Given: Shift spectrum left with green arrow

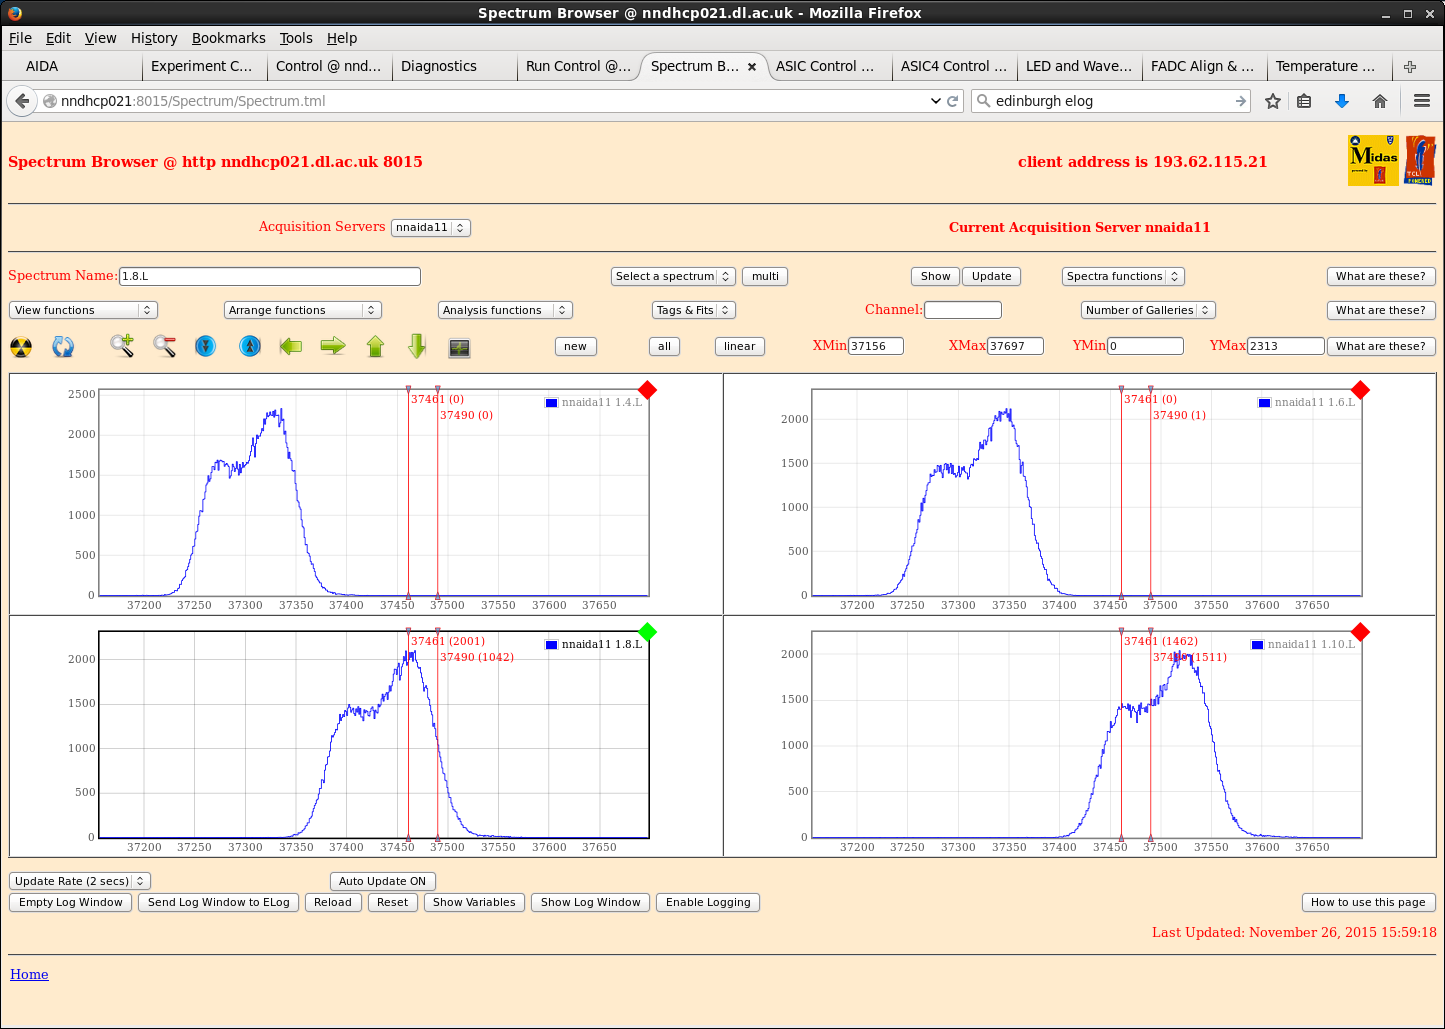Looking at the screenshot, I should (x=291, y=346).
